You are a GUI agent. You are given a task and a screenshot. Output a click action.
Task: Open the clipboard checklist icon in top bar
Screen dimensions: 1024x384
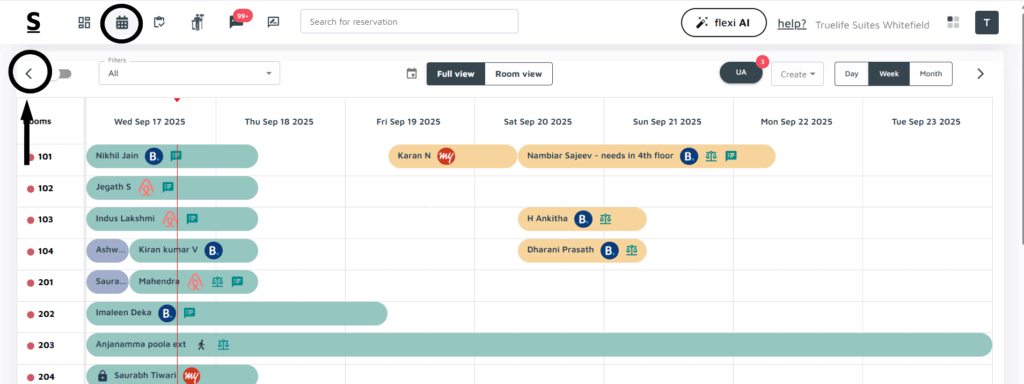[x=159, y=22]
